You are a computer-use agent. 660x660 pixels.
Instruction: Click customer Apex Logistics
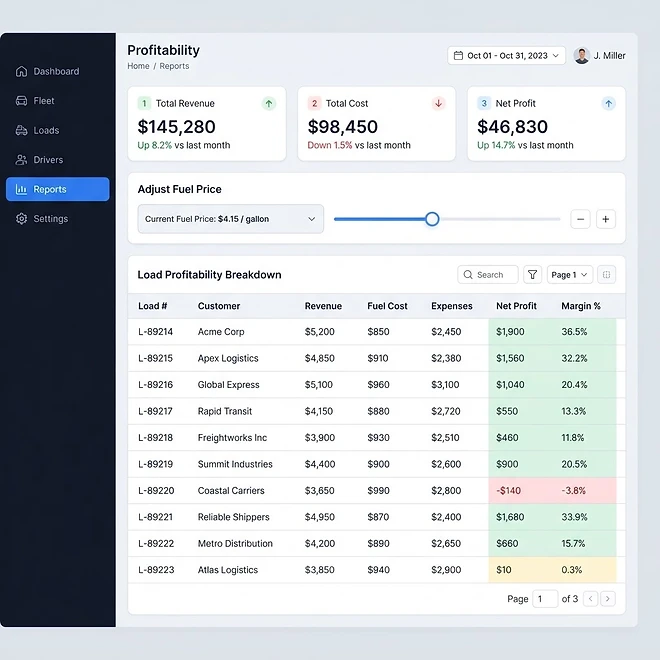point(228,358)
